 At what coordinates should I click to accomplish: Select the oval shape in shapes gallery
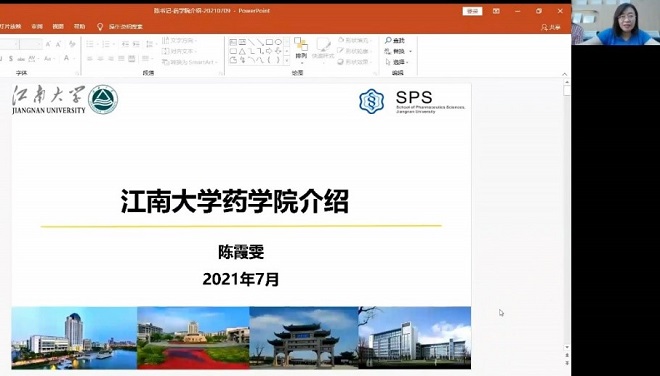[278, 42]
